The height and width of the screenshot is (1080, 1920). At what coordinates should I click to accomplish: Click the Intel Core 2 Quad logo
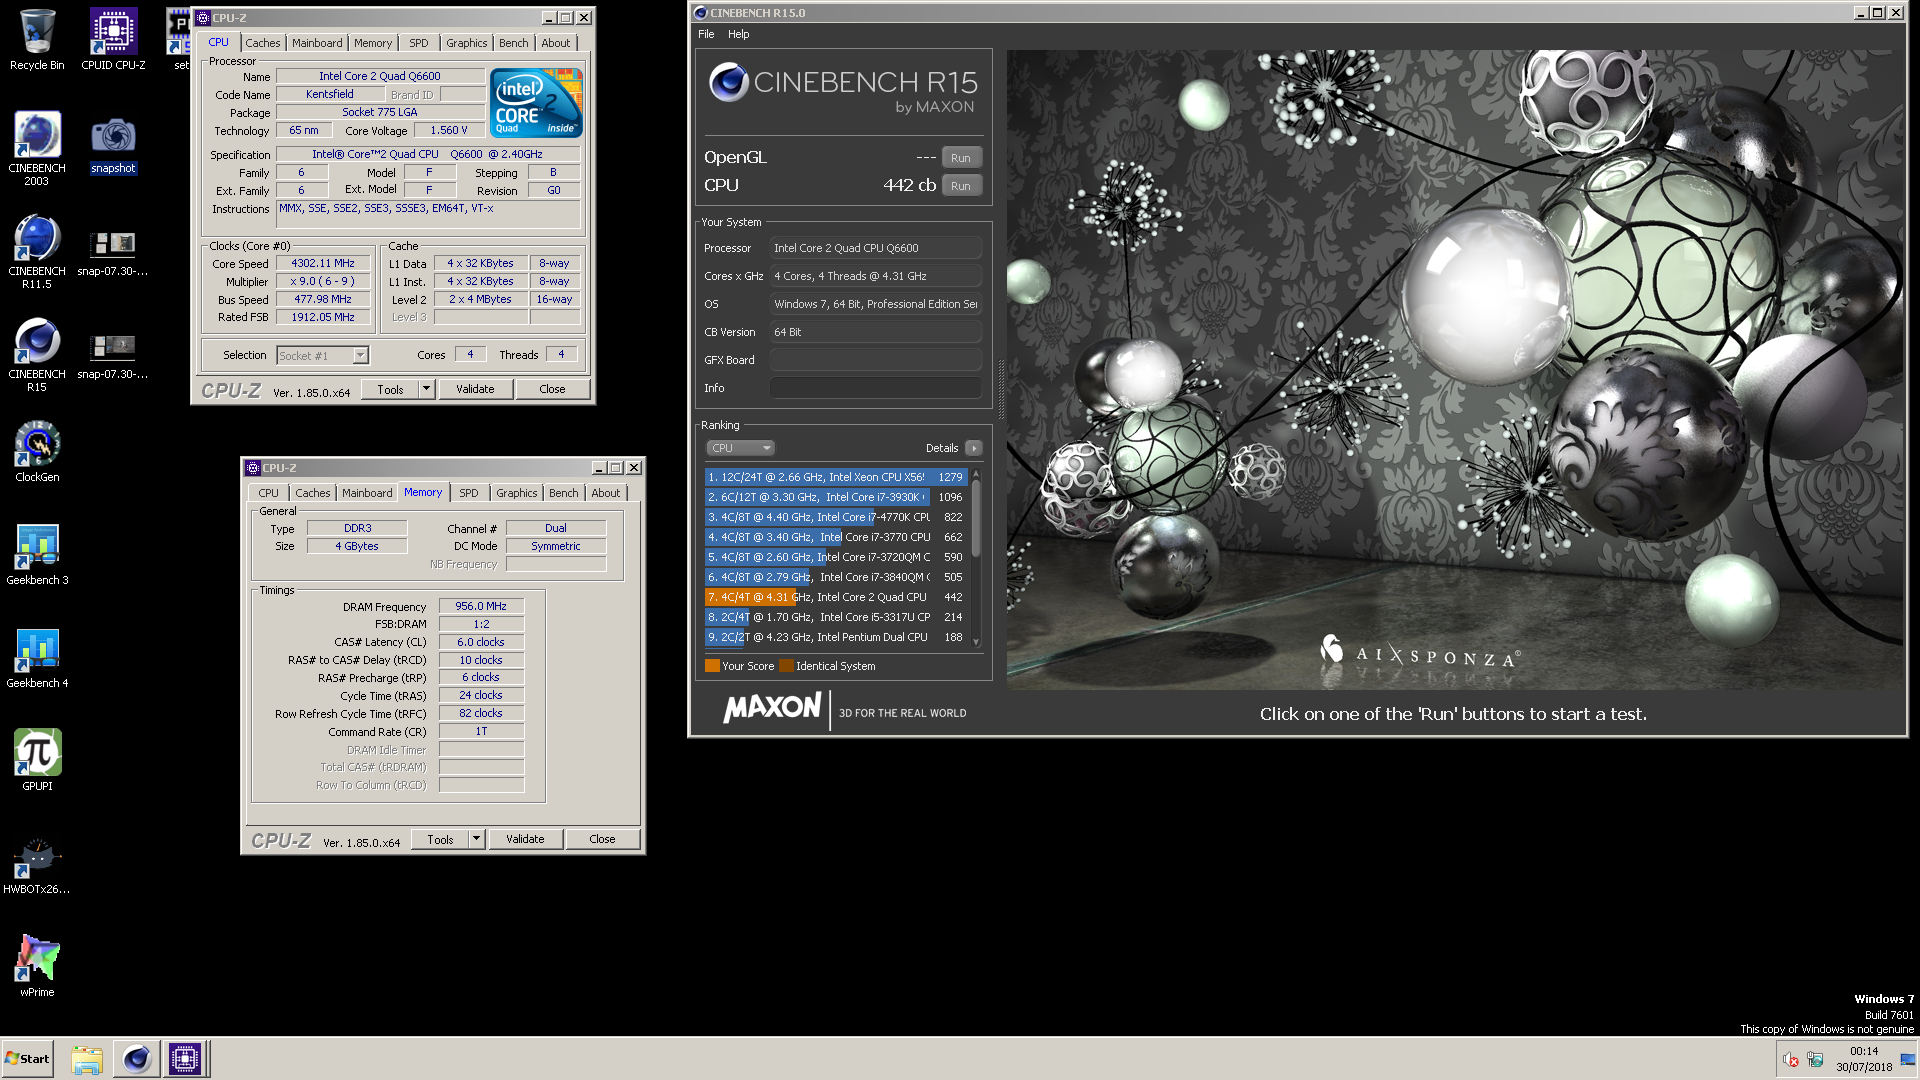537,103
